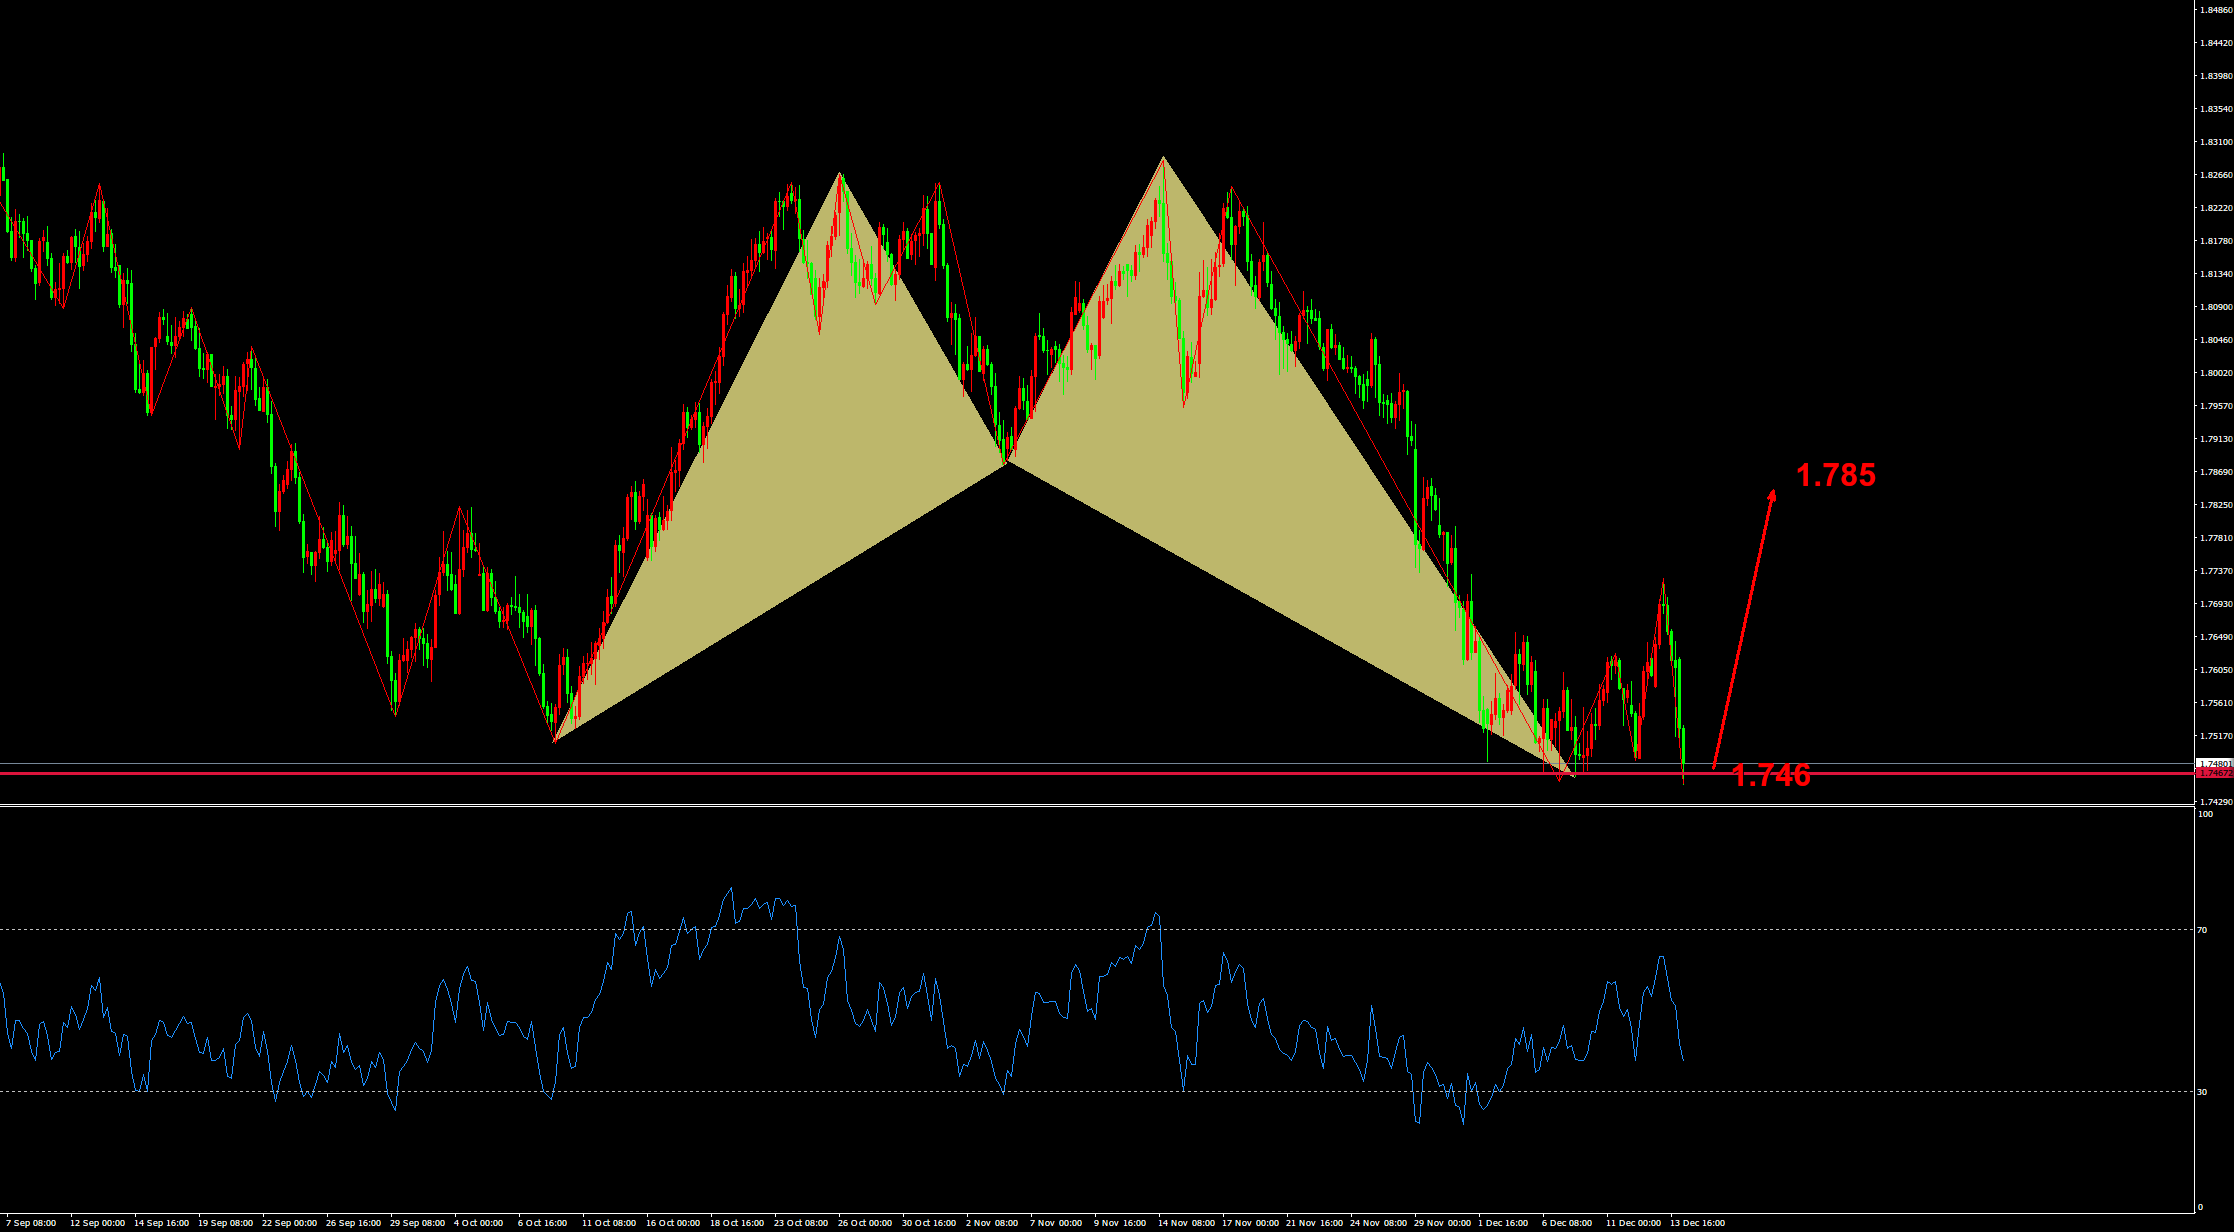
Task: Click the 2 Nov 08:00 time axis label
Action: click(x=992, y=1223)
